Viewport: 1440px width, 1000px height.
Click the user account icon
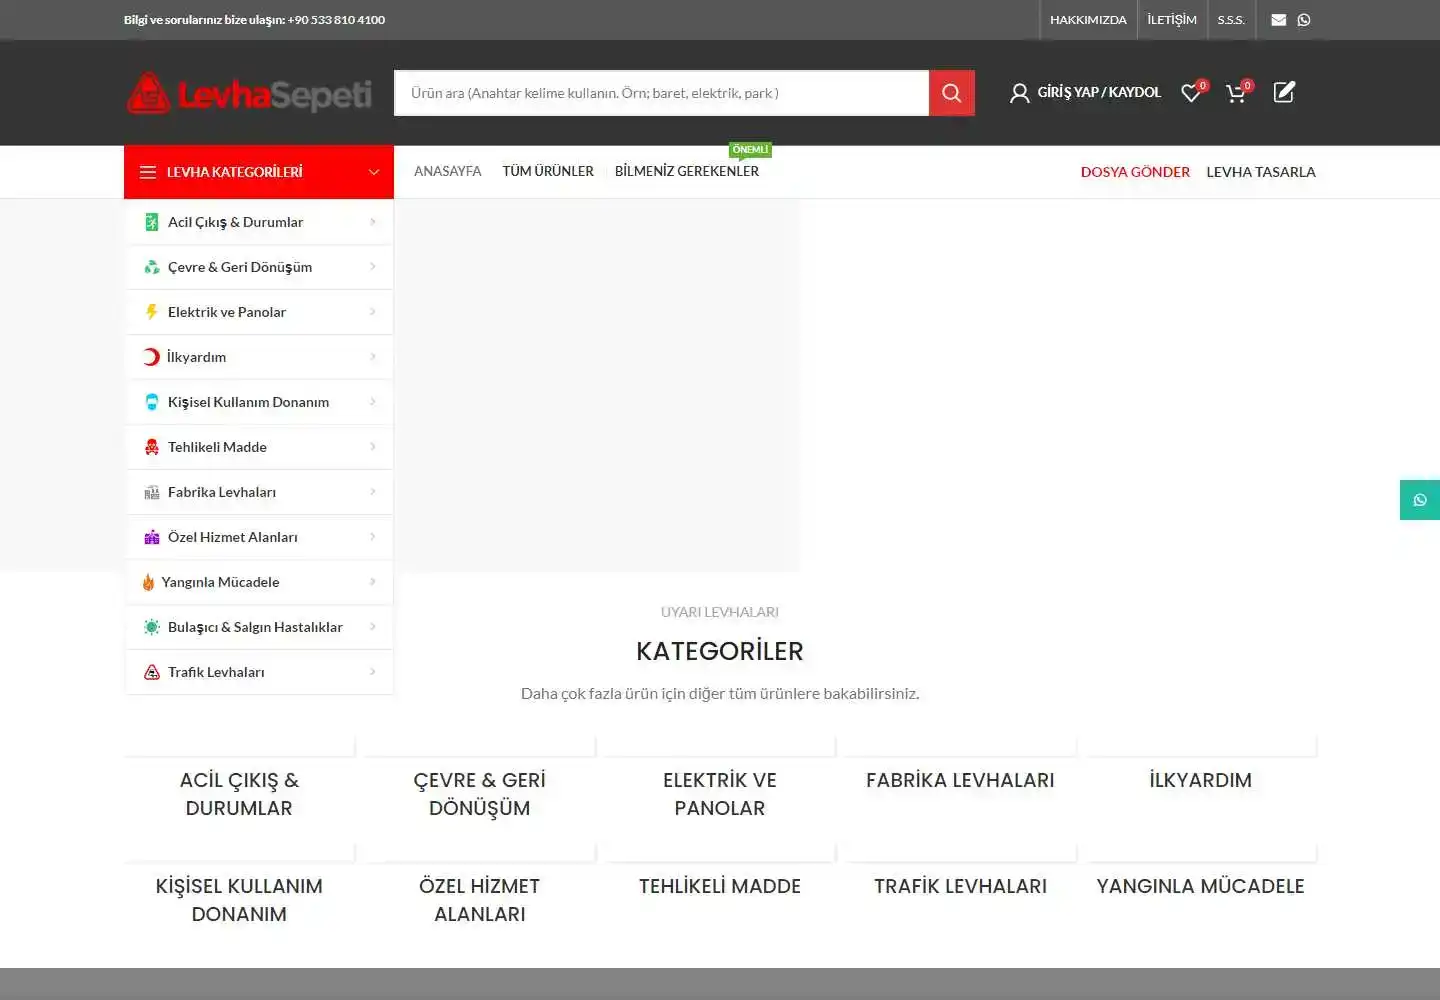[x=1019, y=93]
